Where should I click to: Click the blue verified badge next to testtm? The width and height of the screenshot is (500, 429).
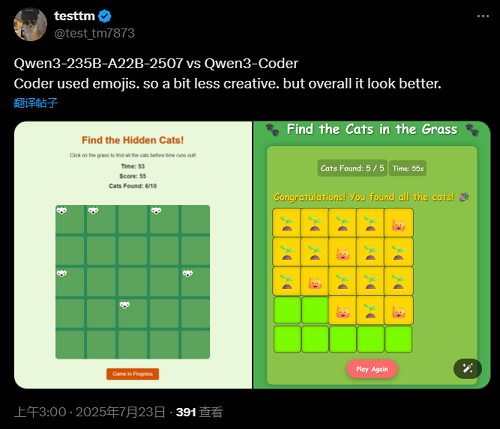coord(105,16)
